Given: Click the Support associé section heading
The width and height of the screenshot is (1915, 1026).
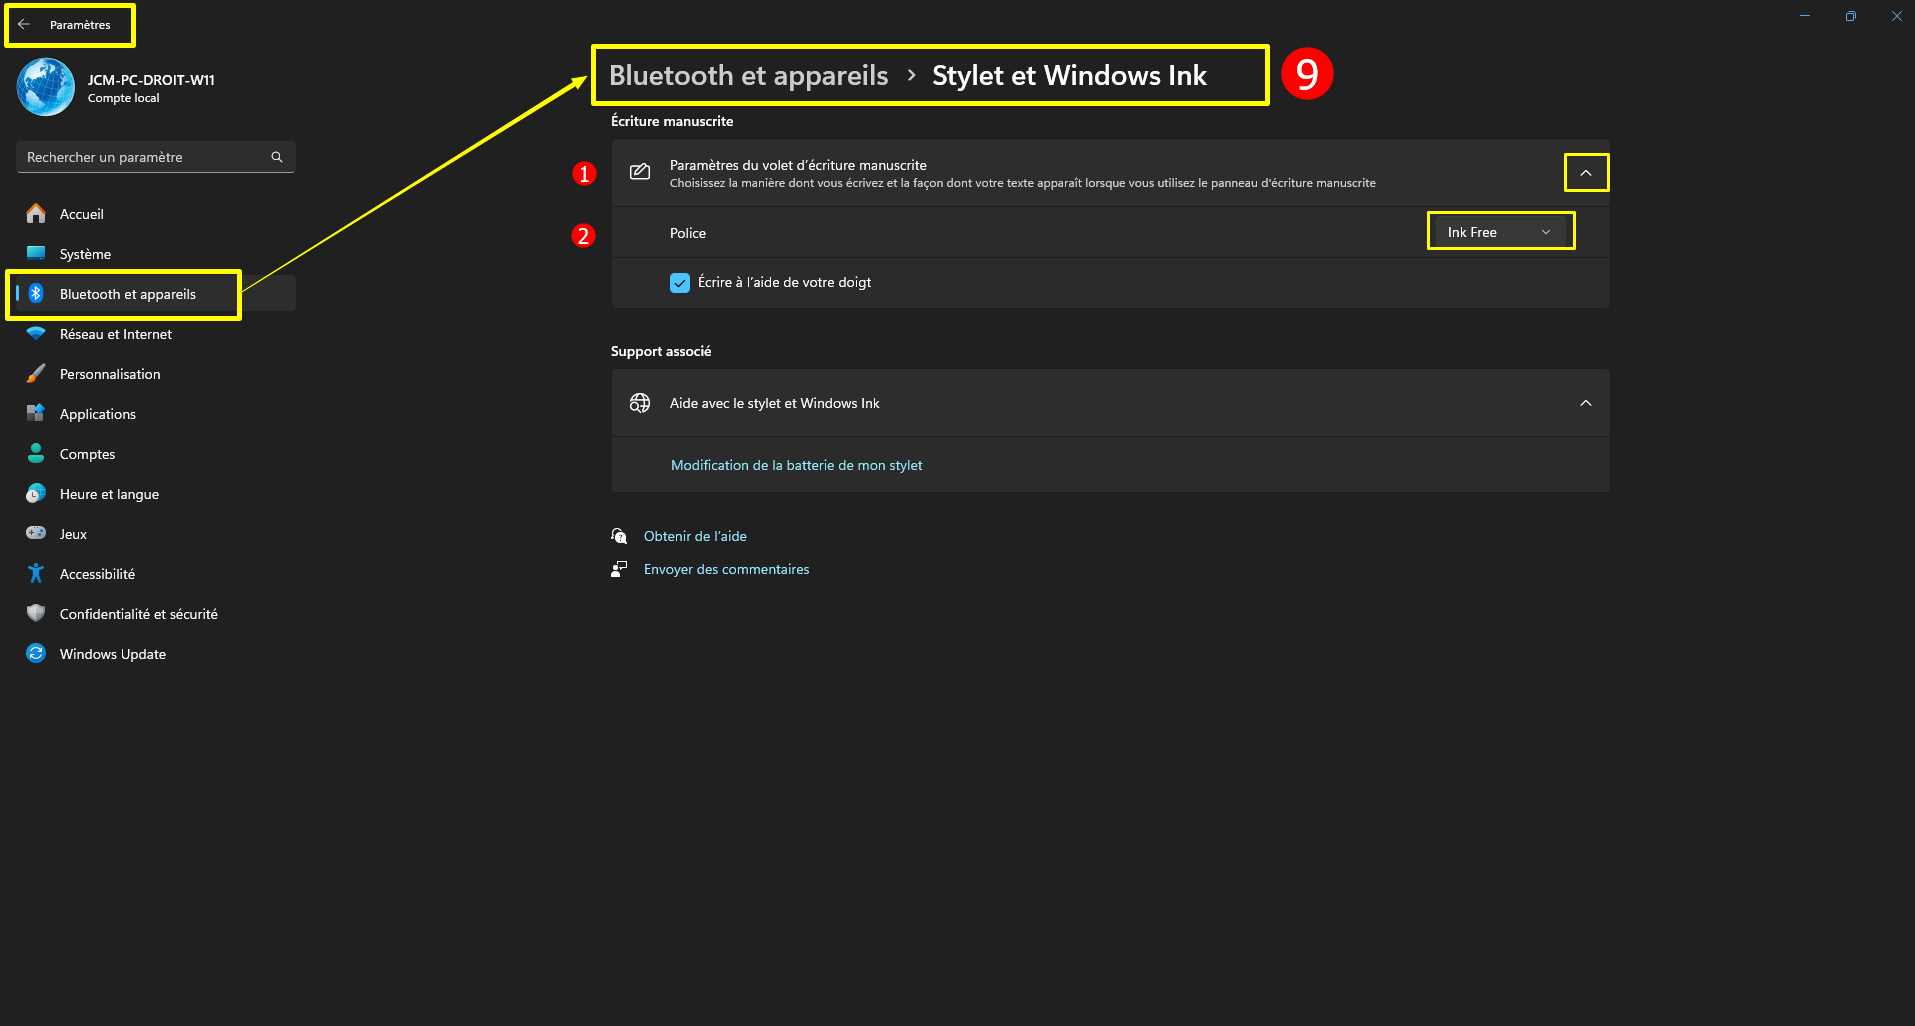Looking at the screenshot, I should 661,351.
